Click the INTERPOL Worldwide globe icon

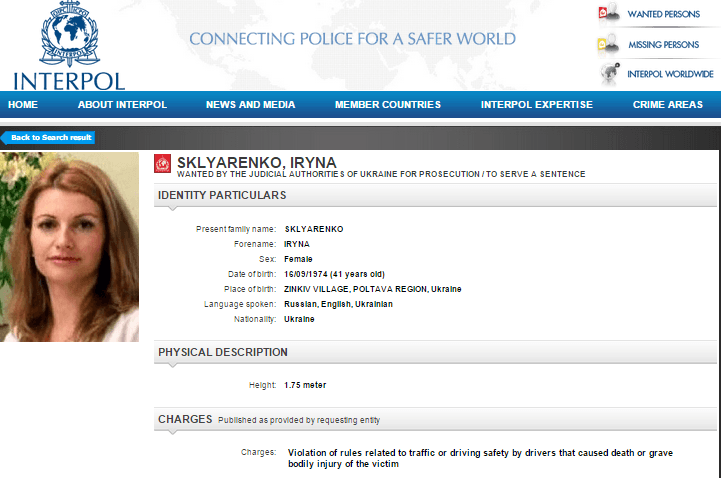(x=608, y=74)
